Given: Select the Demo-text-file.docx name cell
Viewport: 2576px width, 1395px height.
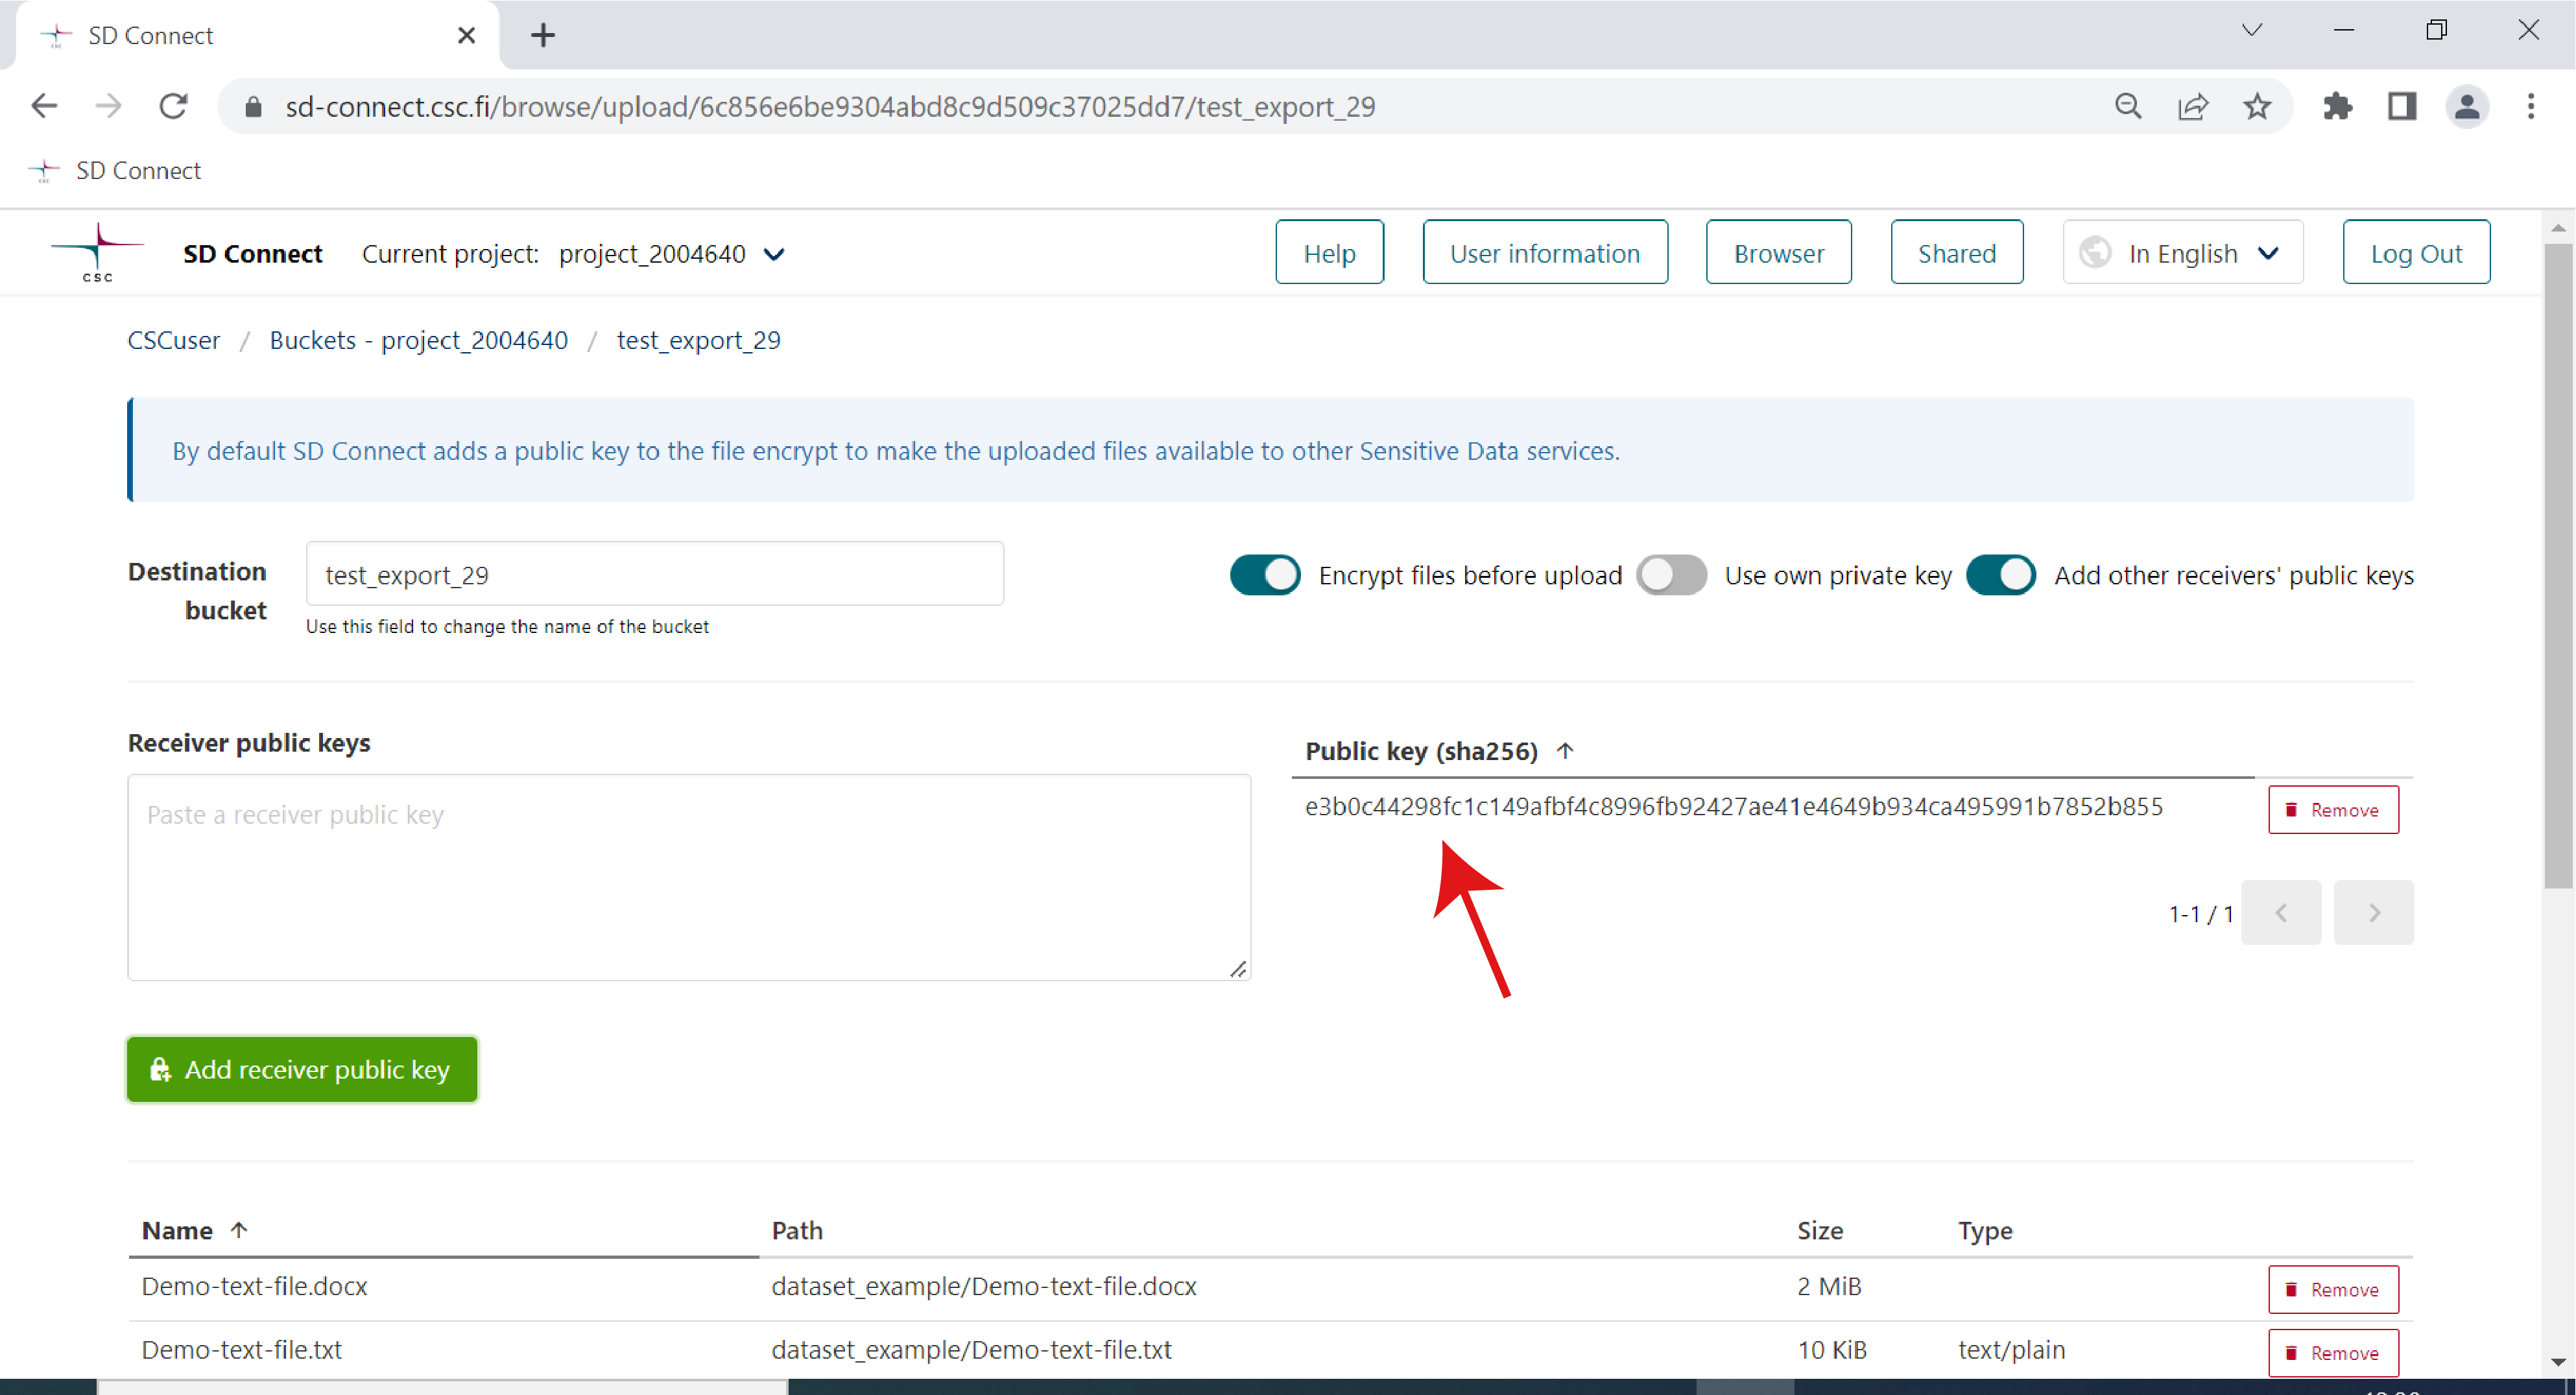Looking at the screenshot, I should [254, 1286].
